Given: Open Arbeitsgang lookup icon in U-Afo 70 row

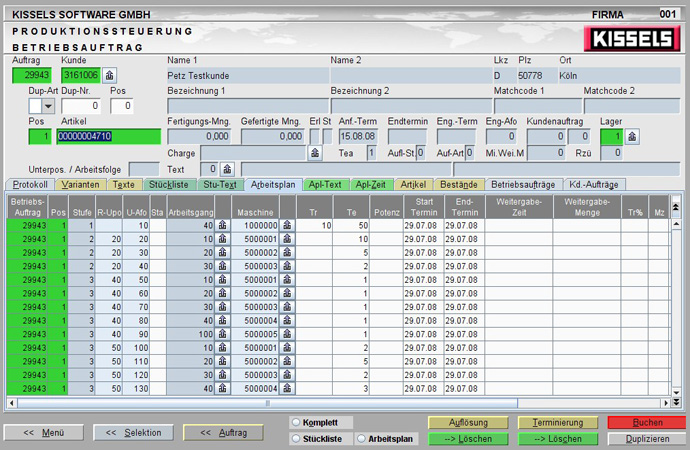Looking at the screenshot, I should pyautogui.click(x=223, y=307).
